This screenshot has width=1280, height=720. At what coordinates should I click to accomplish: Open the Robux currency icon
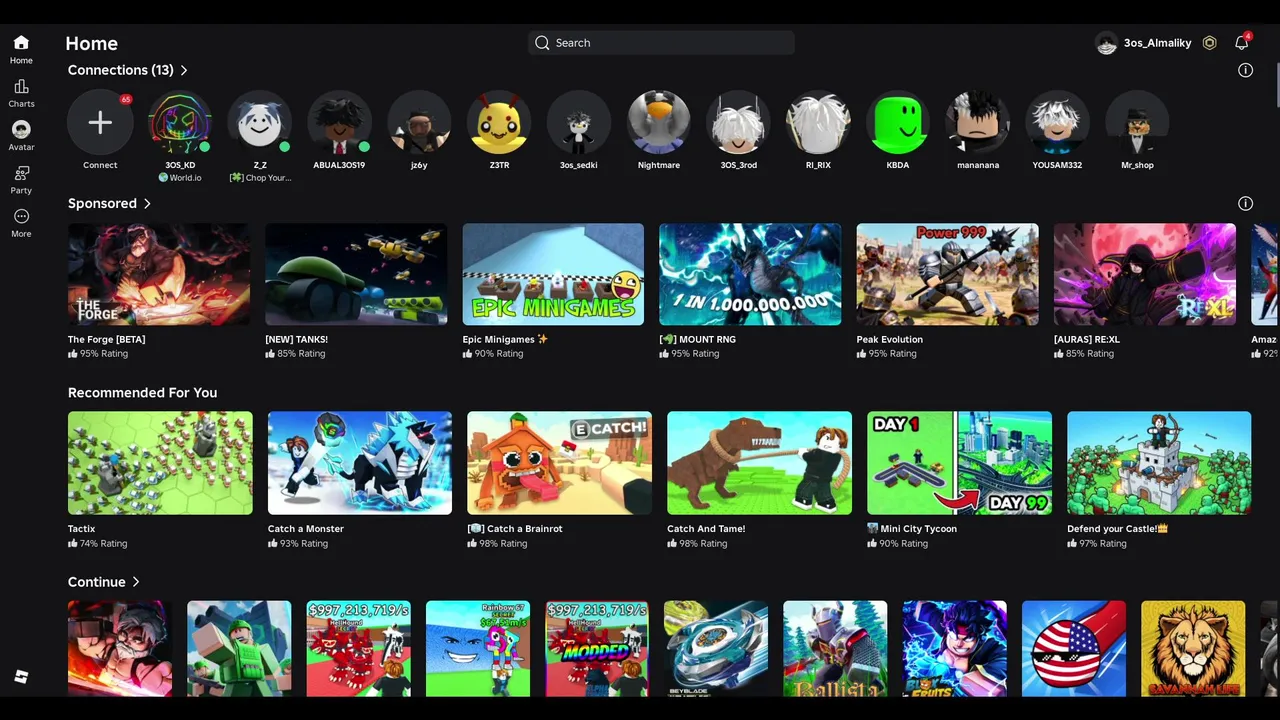click(1210, 43)
